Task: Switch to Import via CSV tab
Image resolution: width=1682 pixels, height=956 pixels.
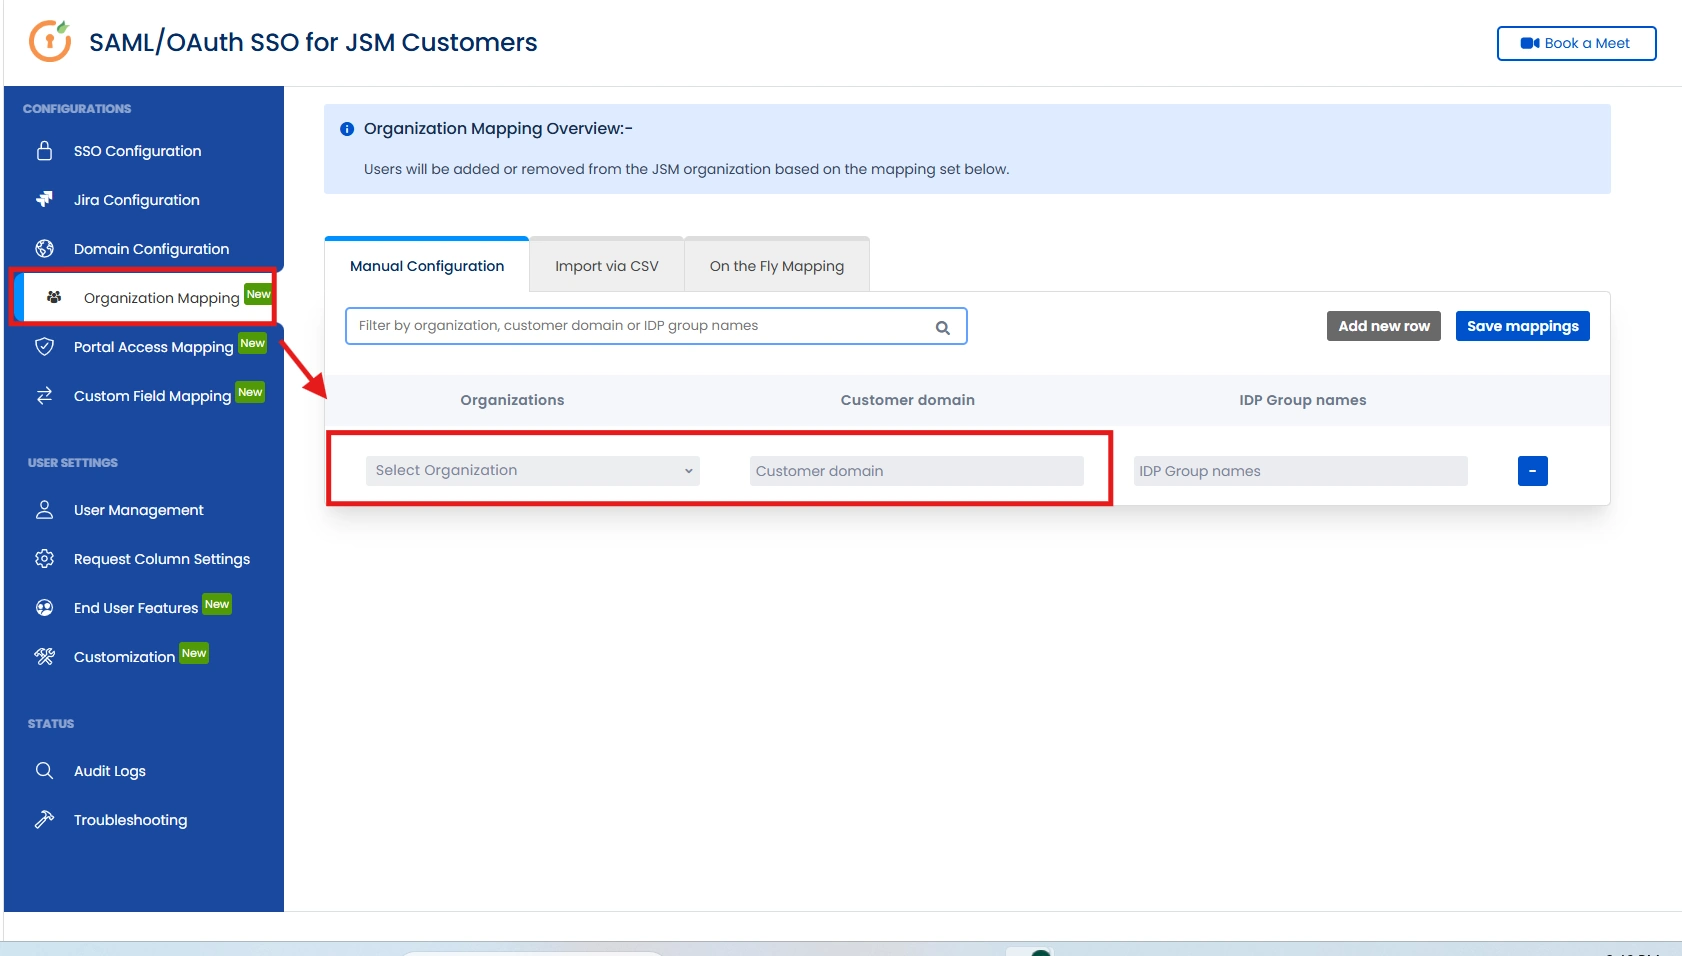Action: click(x=607, y=266)
